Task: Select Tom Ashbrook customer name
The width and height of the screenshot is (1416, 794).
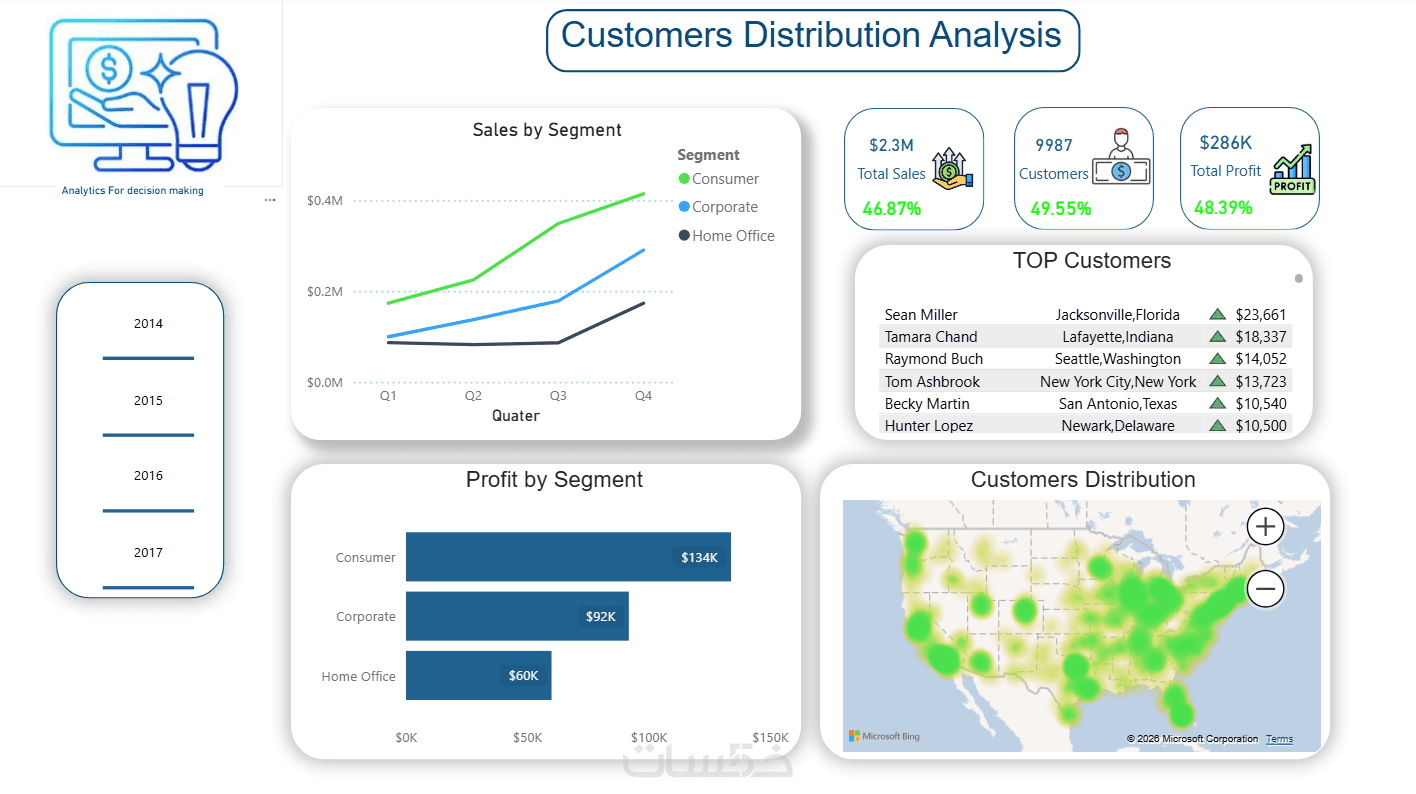Action: (932, 382)
